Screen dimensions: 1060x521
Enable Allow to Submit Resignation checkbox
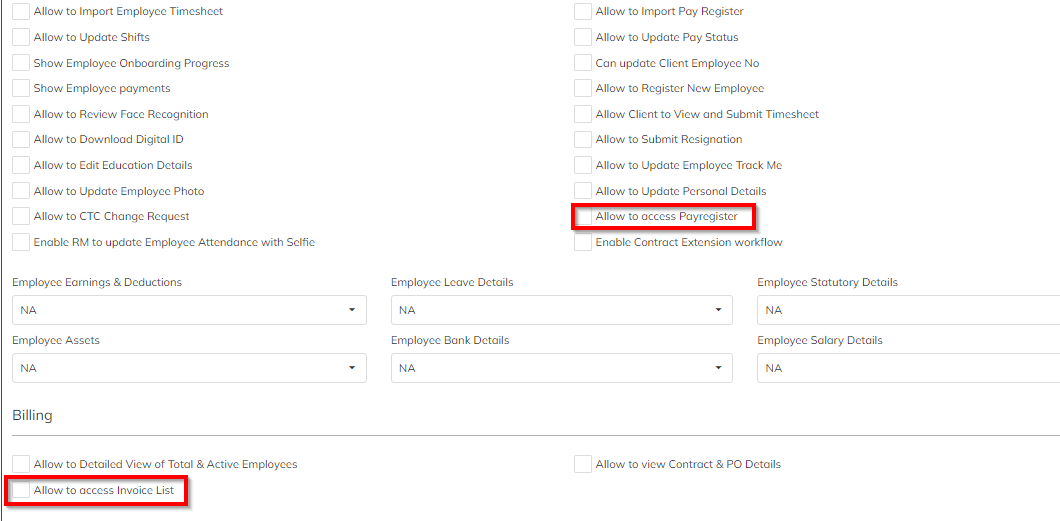coord(583,140)
